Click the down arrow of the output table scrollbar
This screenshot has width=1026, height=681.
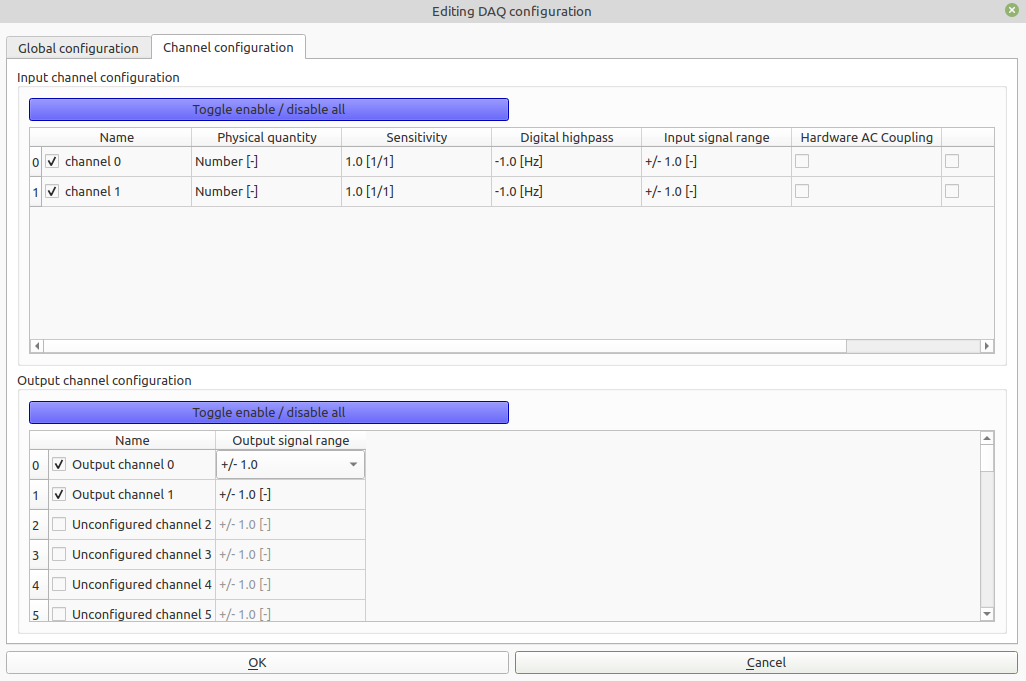point(987,614)
